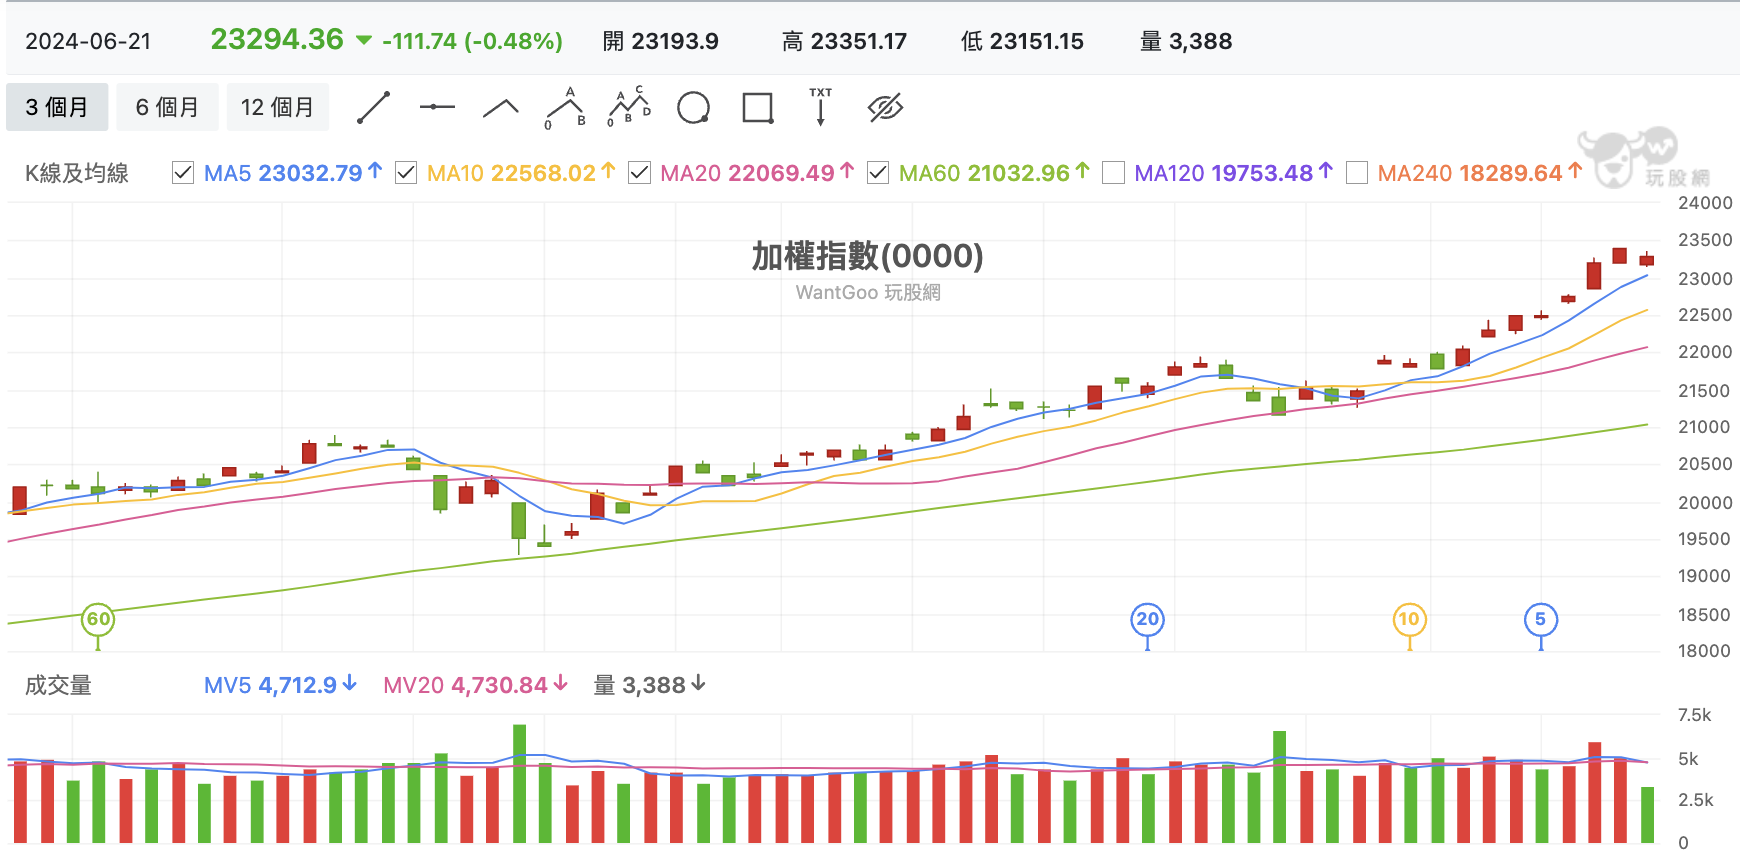Select the angle polyline drawing tool
1740x858 pixels.
(501, 108)
